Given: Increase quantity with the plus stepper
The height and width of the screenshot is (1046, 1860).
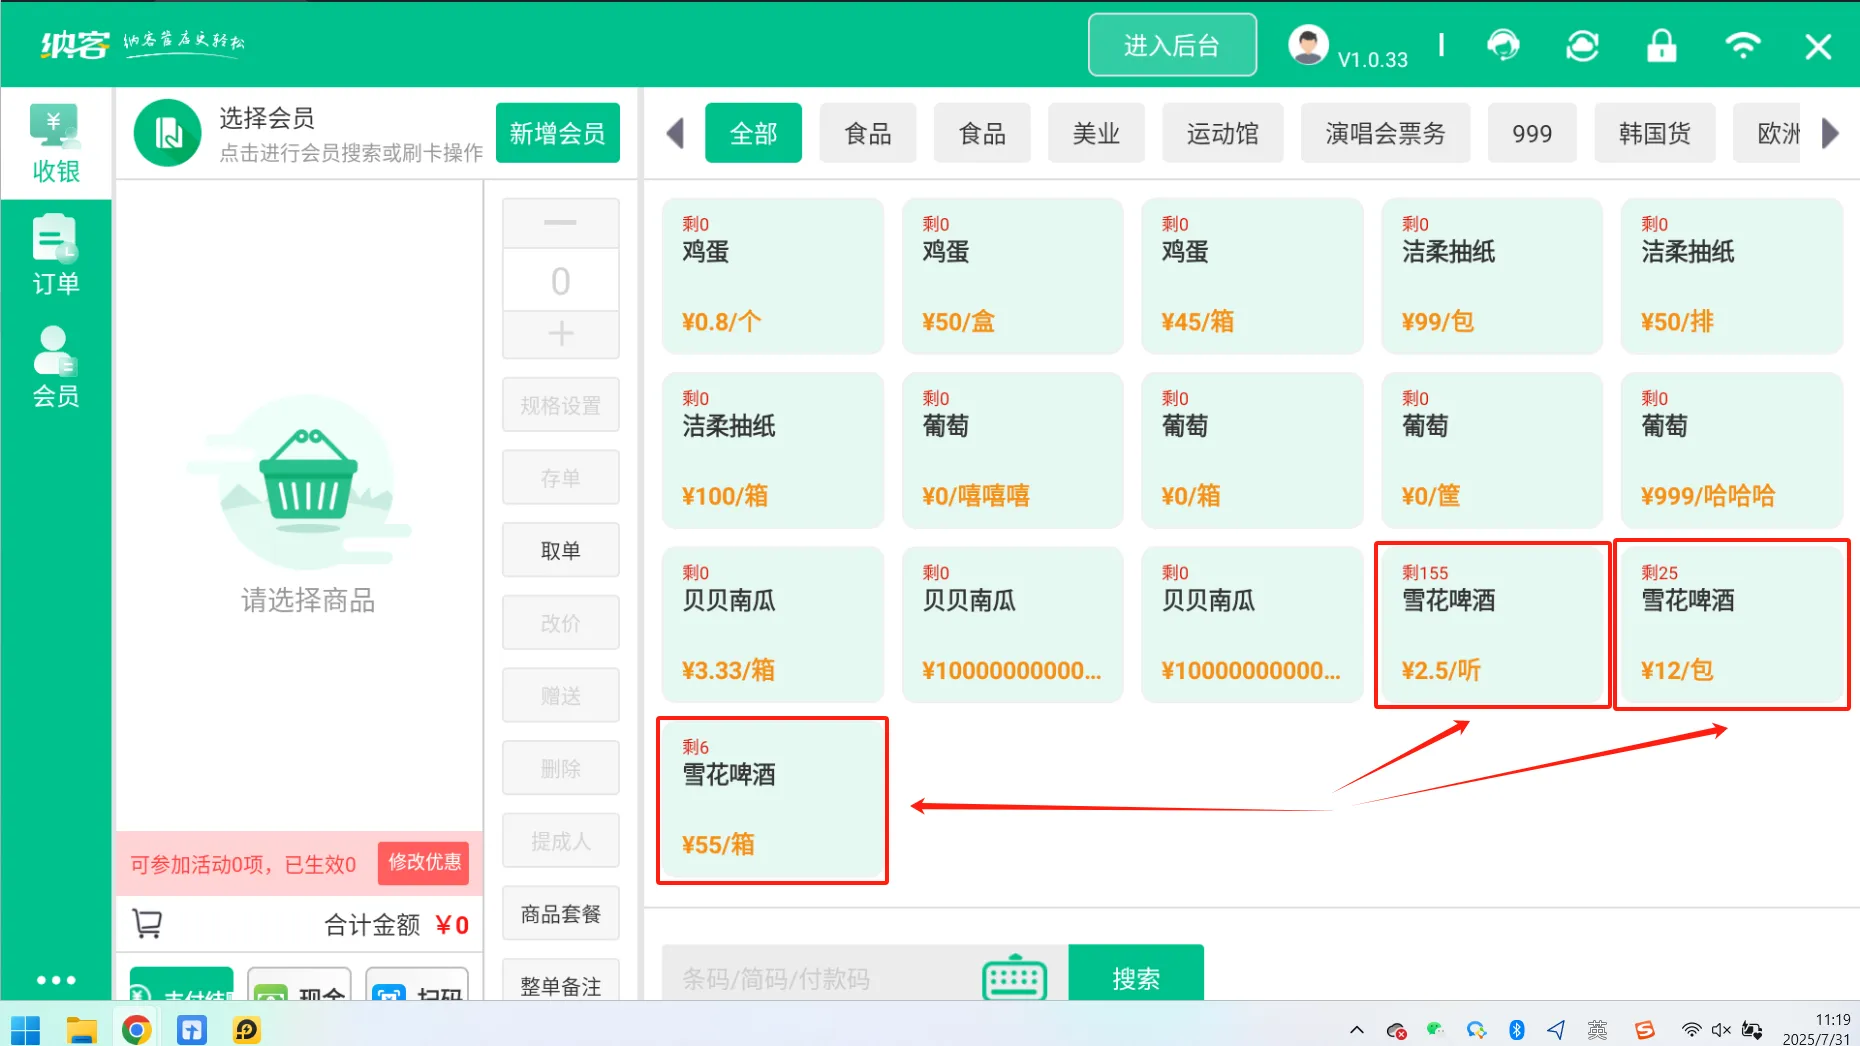Looking at the screenshot, I should 560,335.
